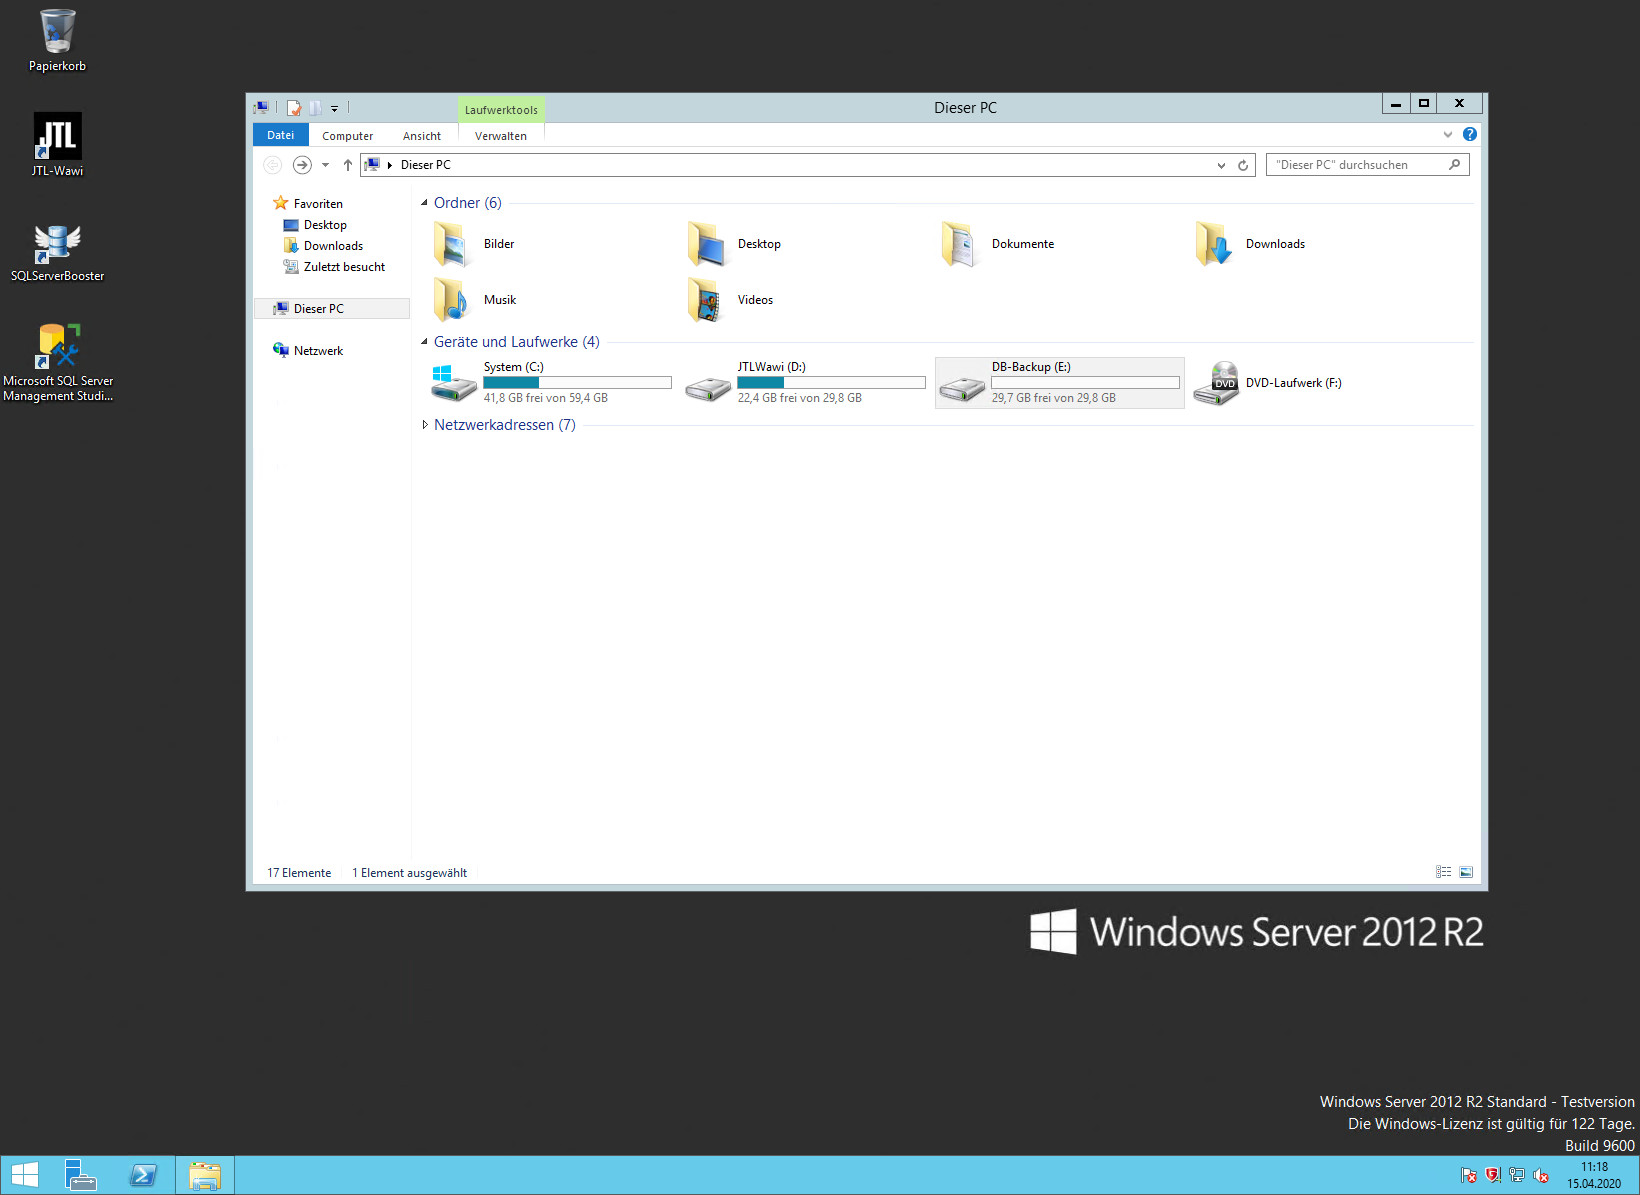Select the DVD-Laufwerk (F:) drive

click(x=1268, y=383)
